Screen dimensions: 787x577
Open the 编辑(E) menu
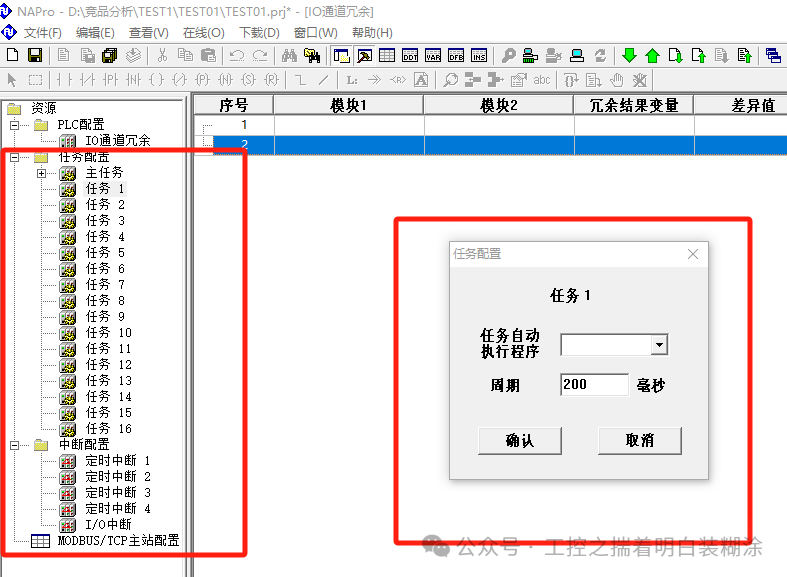click(x=95, y=33)
